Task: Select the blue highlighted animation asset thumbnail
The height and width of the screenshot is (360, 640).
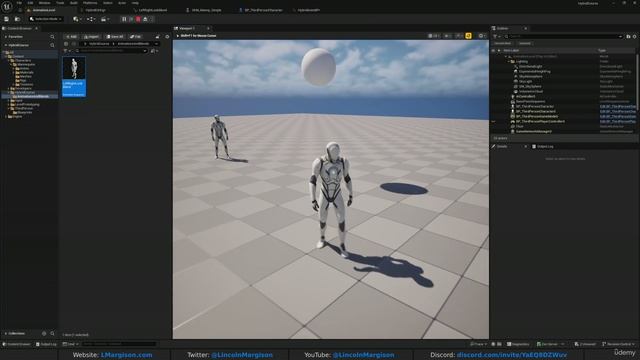Action: pyautogui.click(x=74, y=76)
